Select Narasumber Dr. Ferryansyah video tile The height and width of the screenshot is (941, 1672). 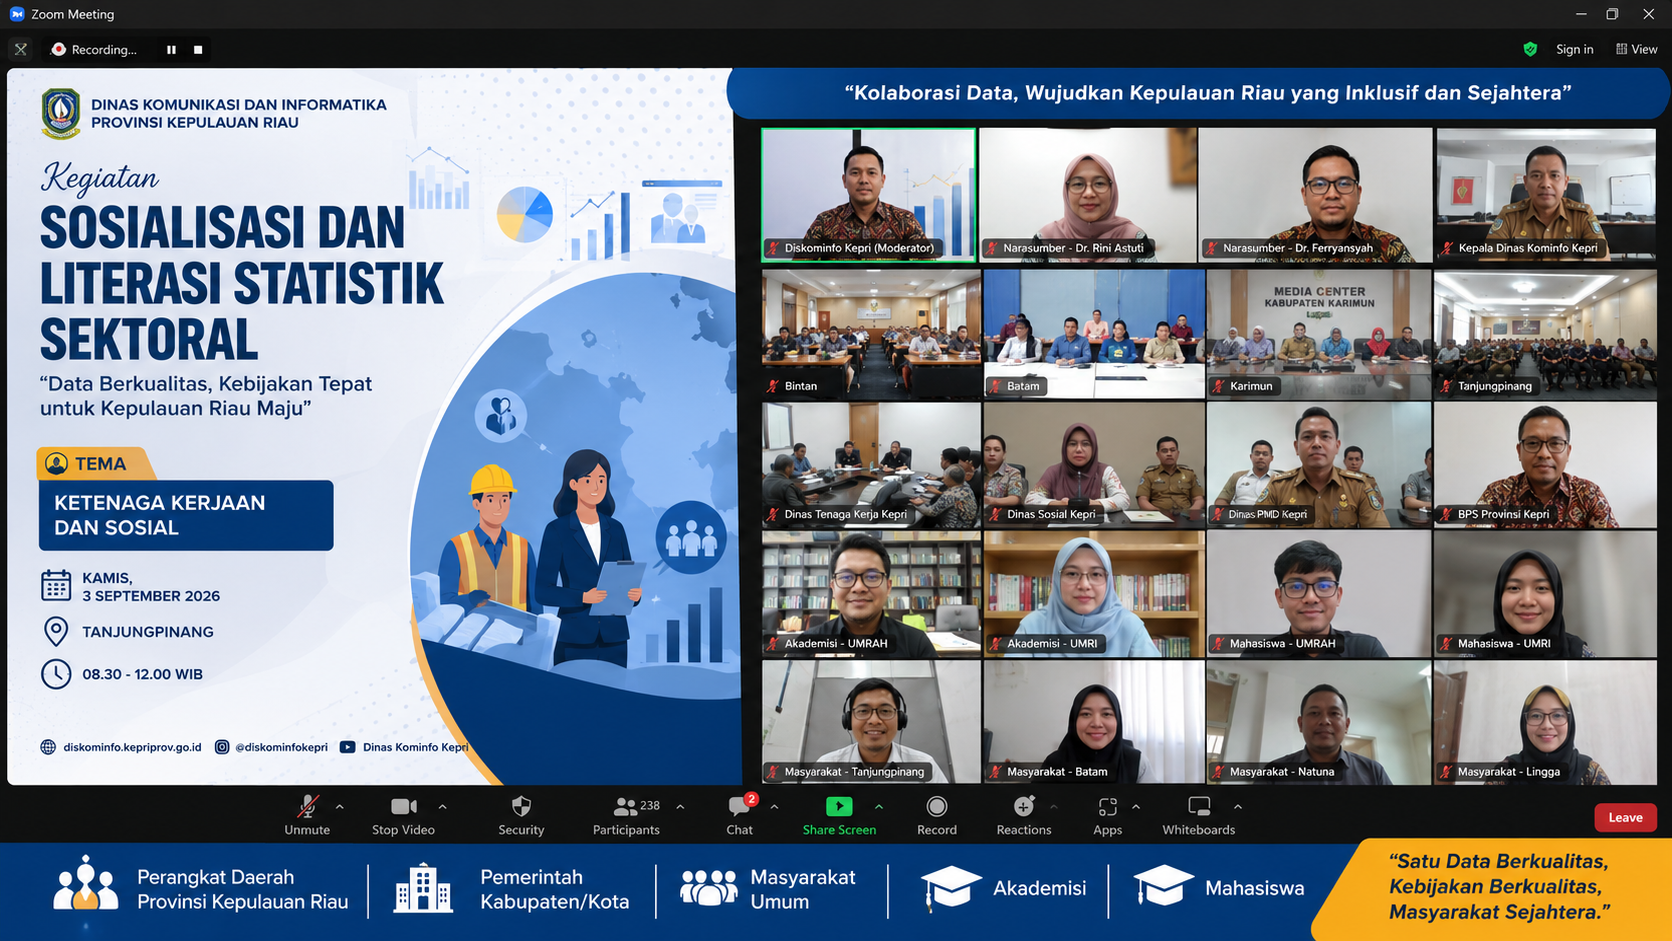coord(1315,195)
